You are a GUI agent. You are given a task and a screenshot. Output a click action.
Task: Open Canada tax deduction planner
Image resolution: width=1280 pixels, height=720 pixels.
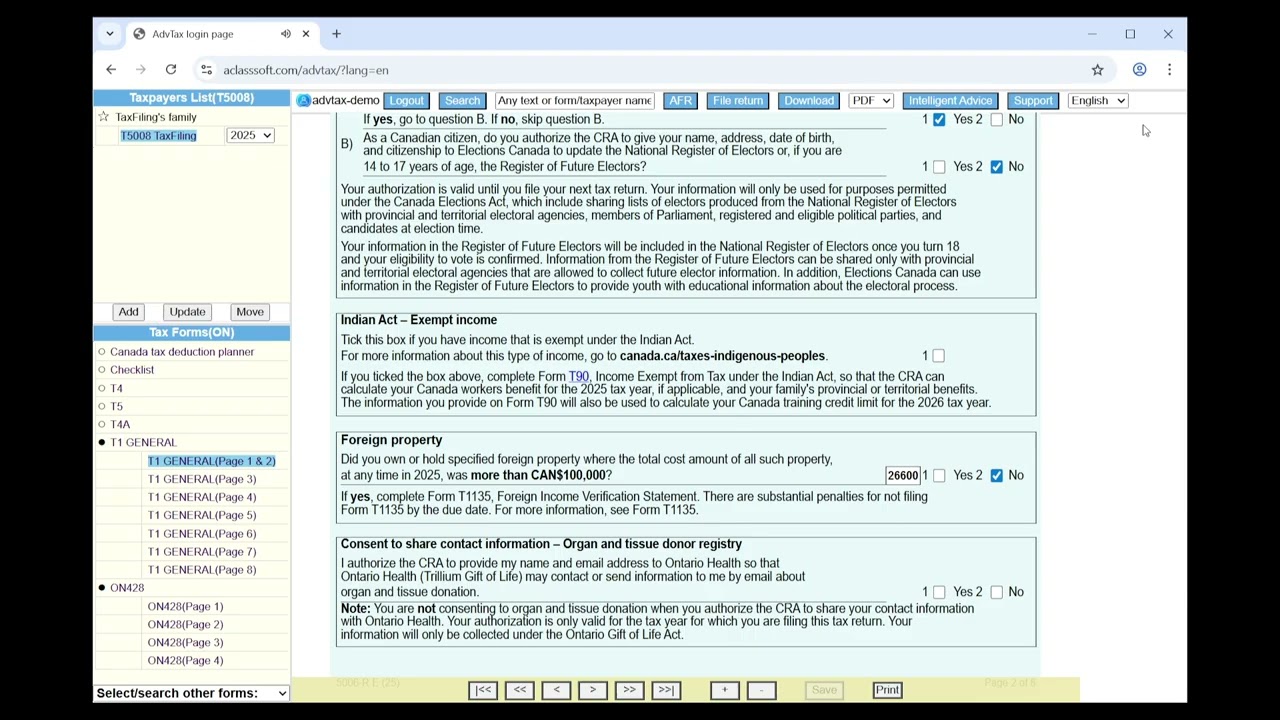pos(182,352)
